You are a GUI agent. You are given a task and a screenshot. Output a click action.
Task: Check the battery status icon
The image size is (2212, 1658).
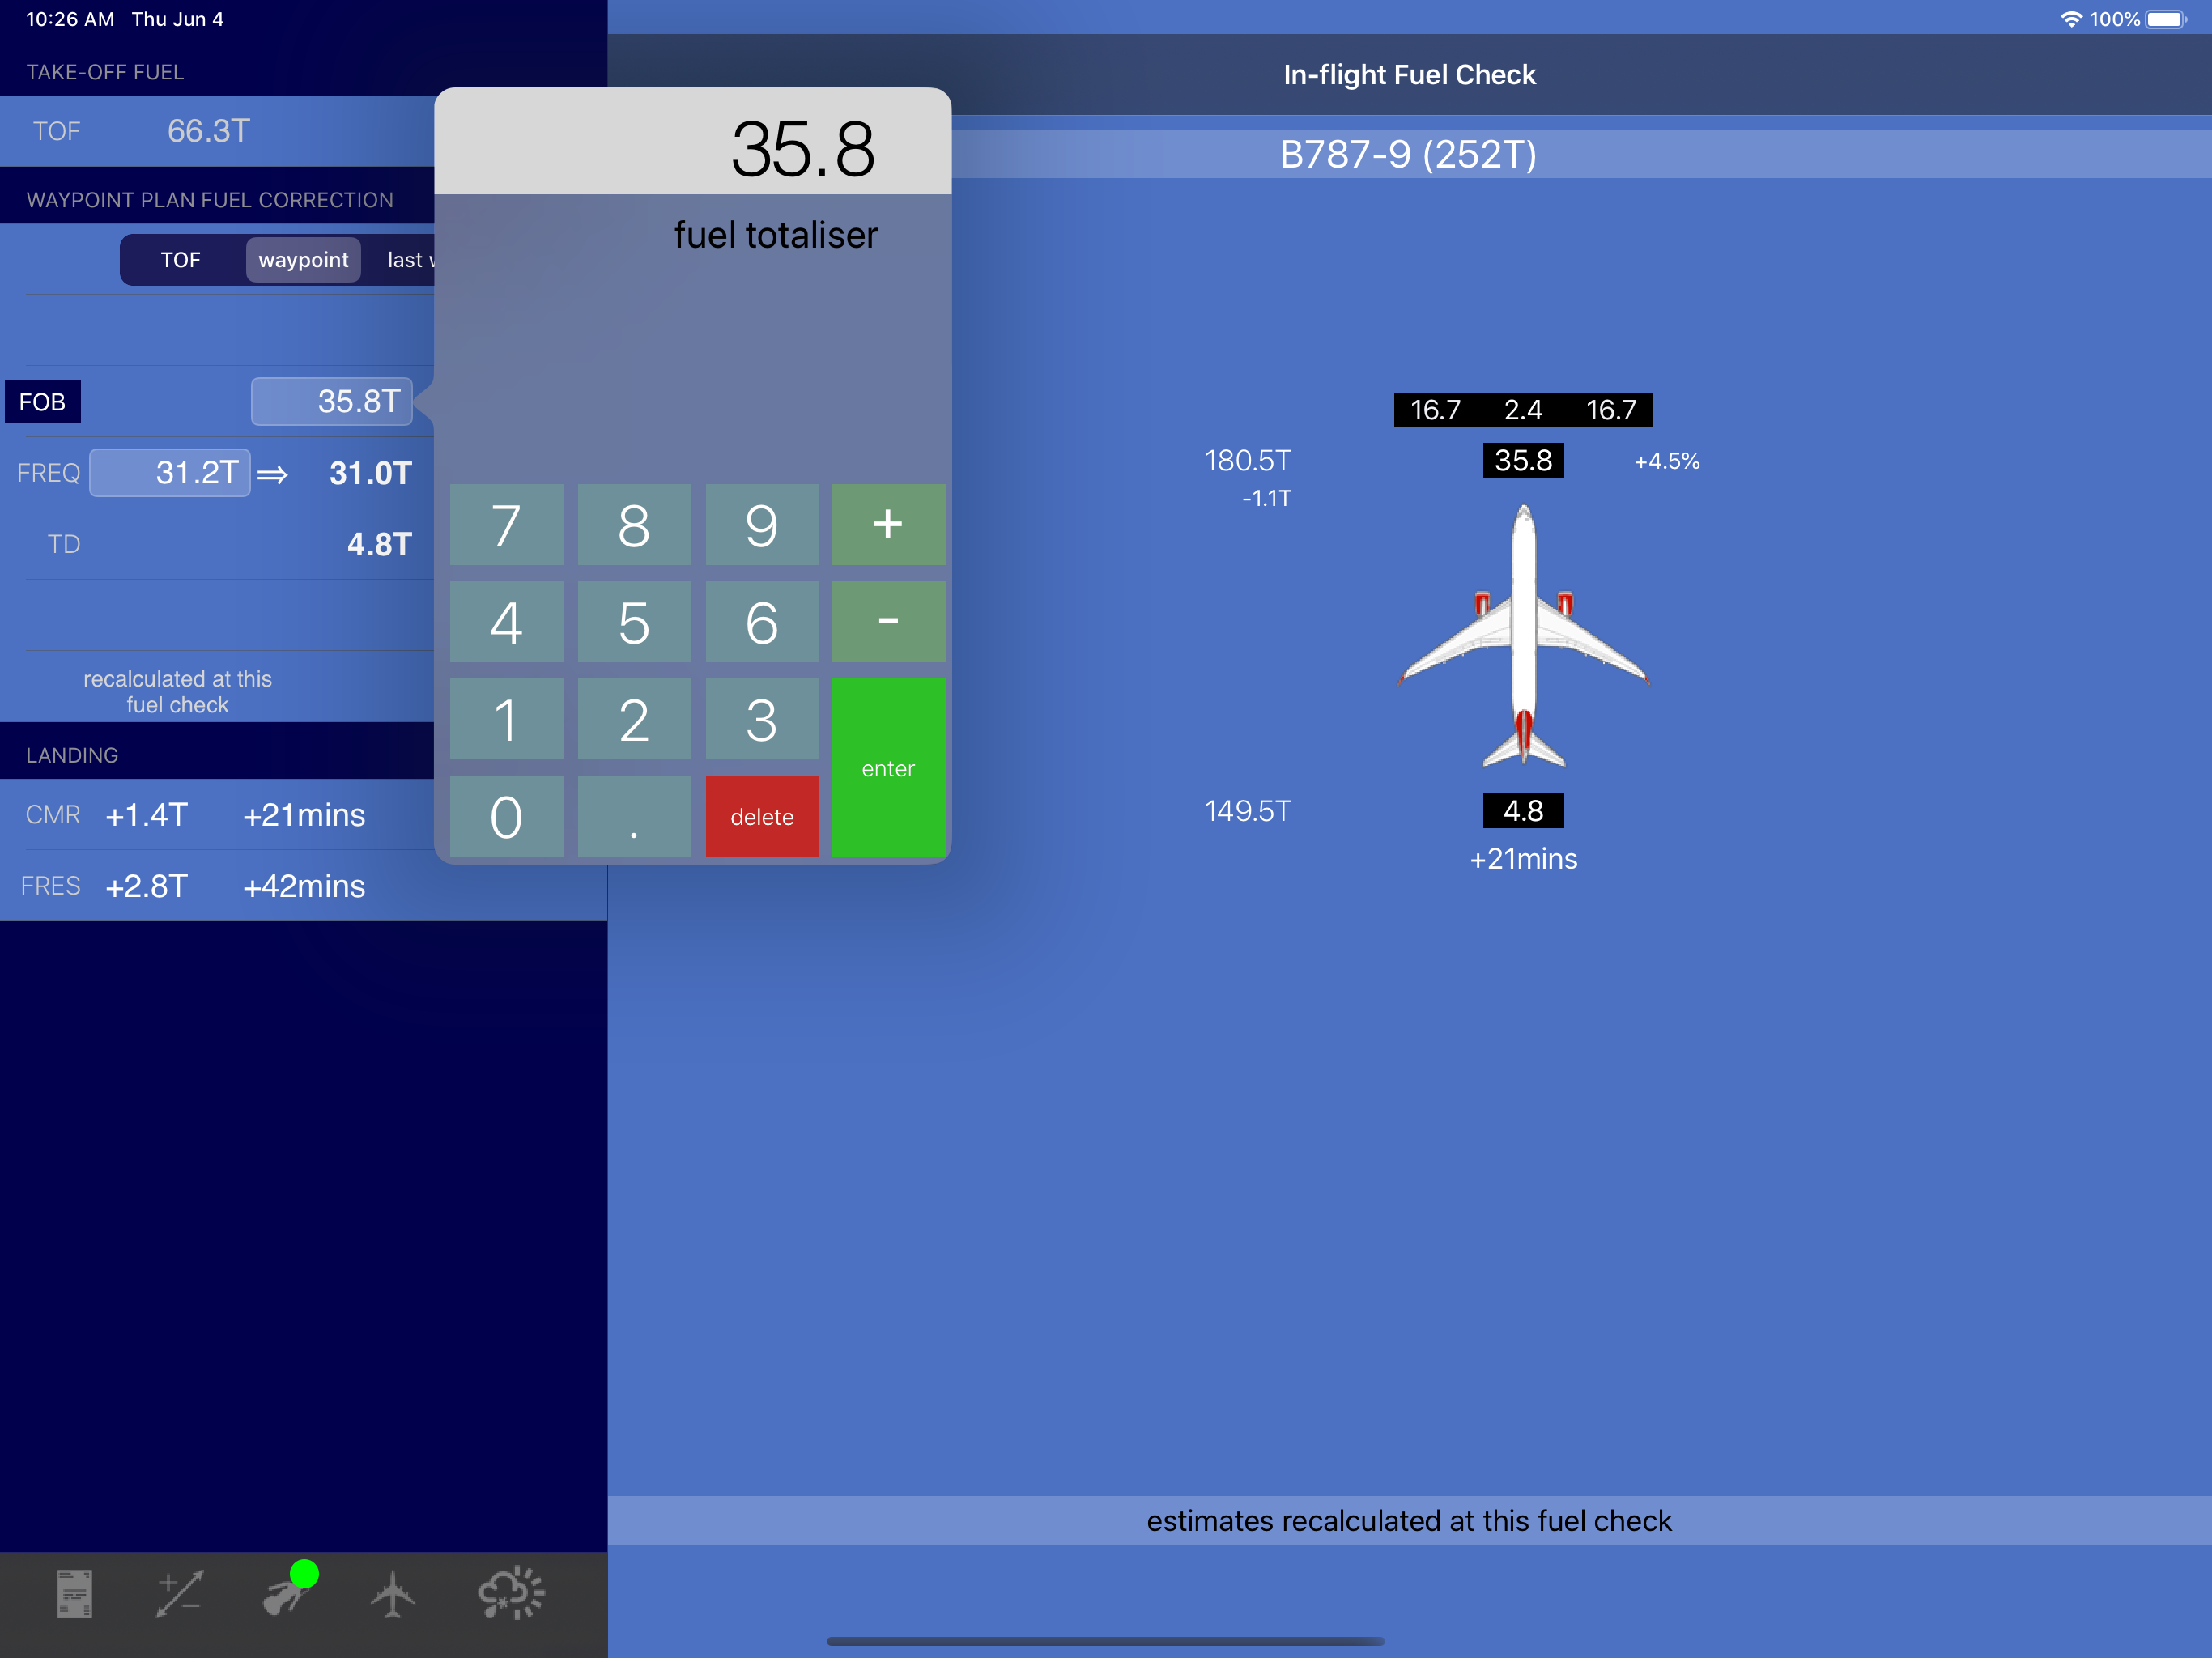click(2166, 19)
